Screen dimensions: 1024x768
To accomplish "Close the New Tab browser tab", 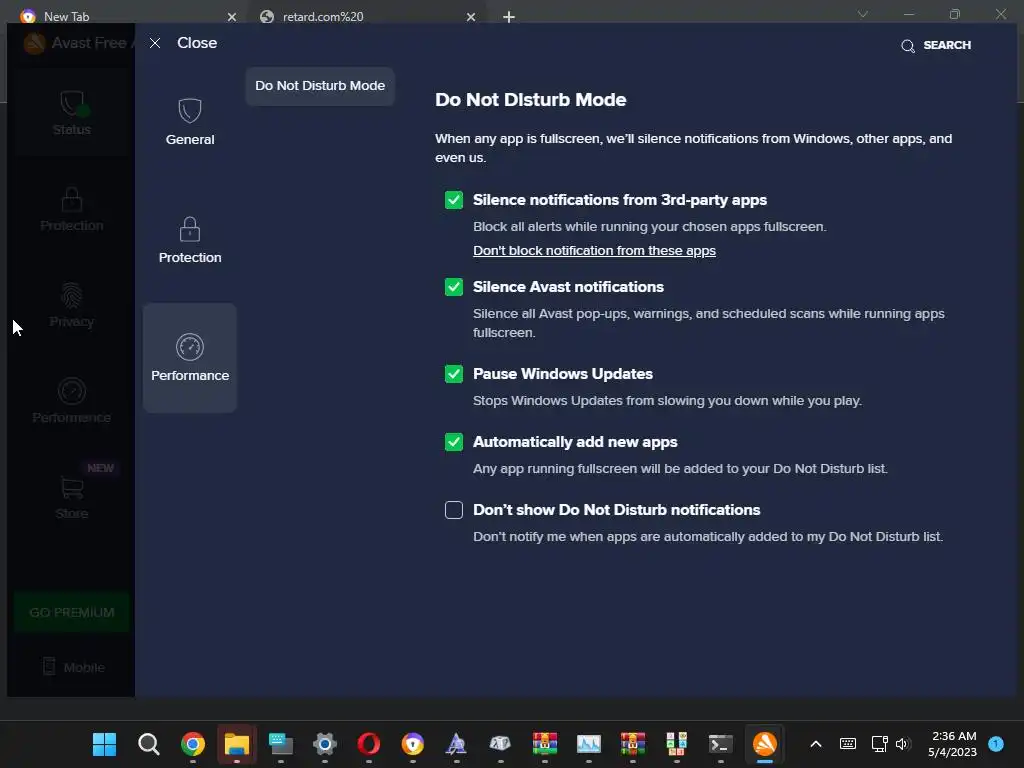I will (232, 17).
